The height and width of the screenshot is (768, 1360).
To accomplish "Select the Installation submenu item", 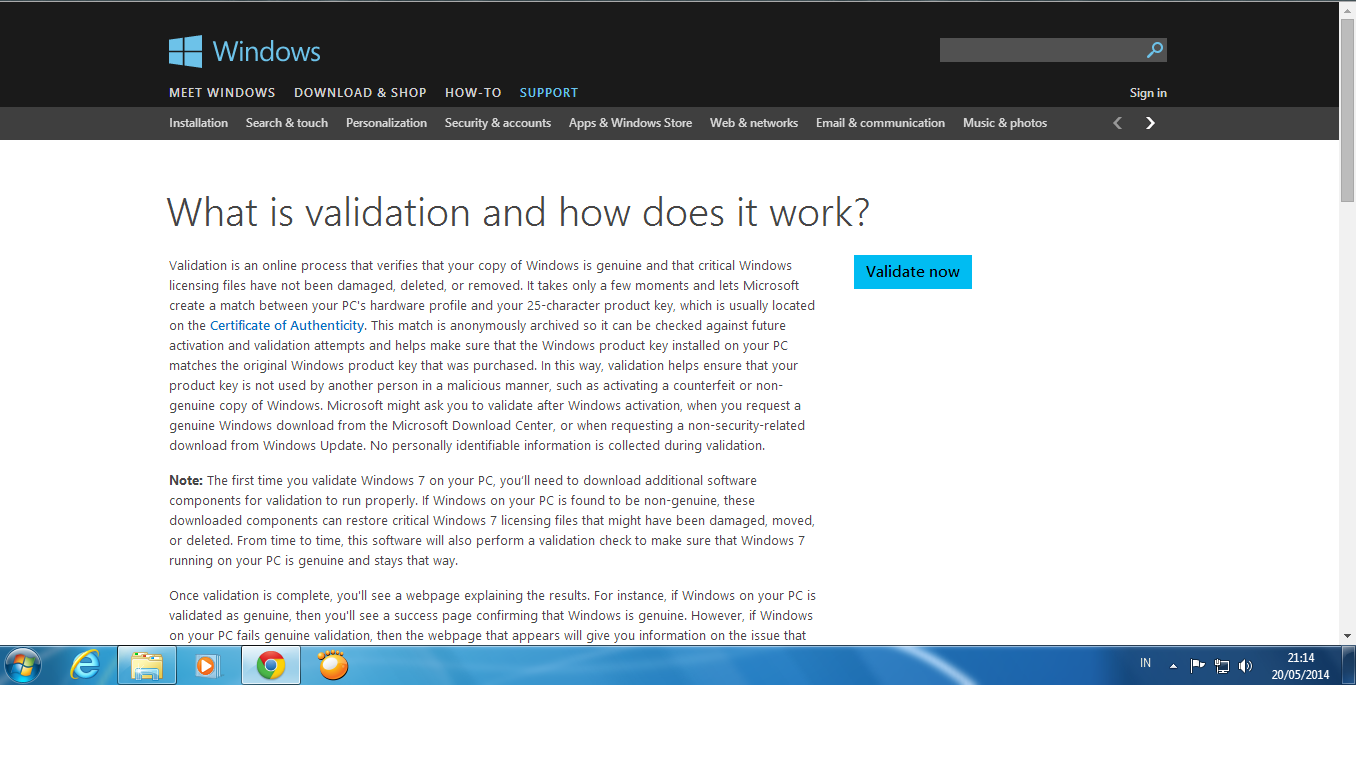I will tap(198, 123).
